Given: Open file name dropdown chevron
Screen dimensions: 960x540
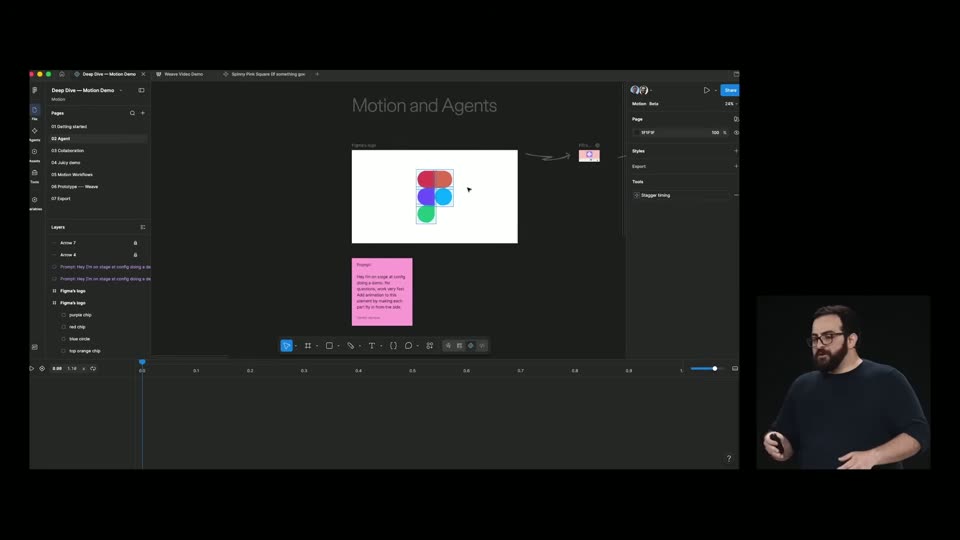Looking at the screenshot, I should (x=121, y=91).
